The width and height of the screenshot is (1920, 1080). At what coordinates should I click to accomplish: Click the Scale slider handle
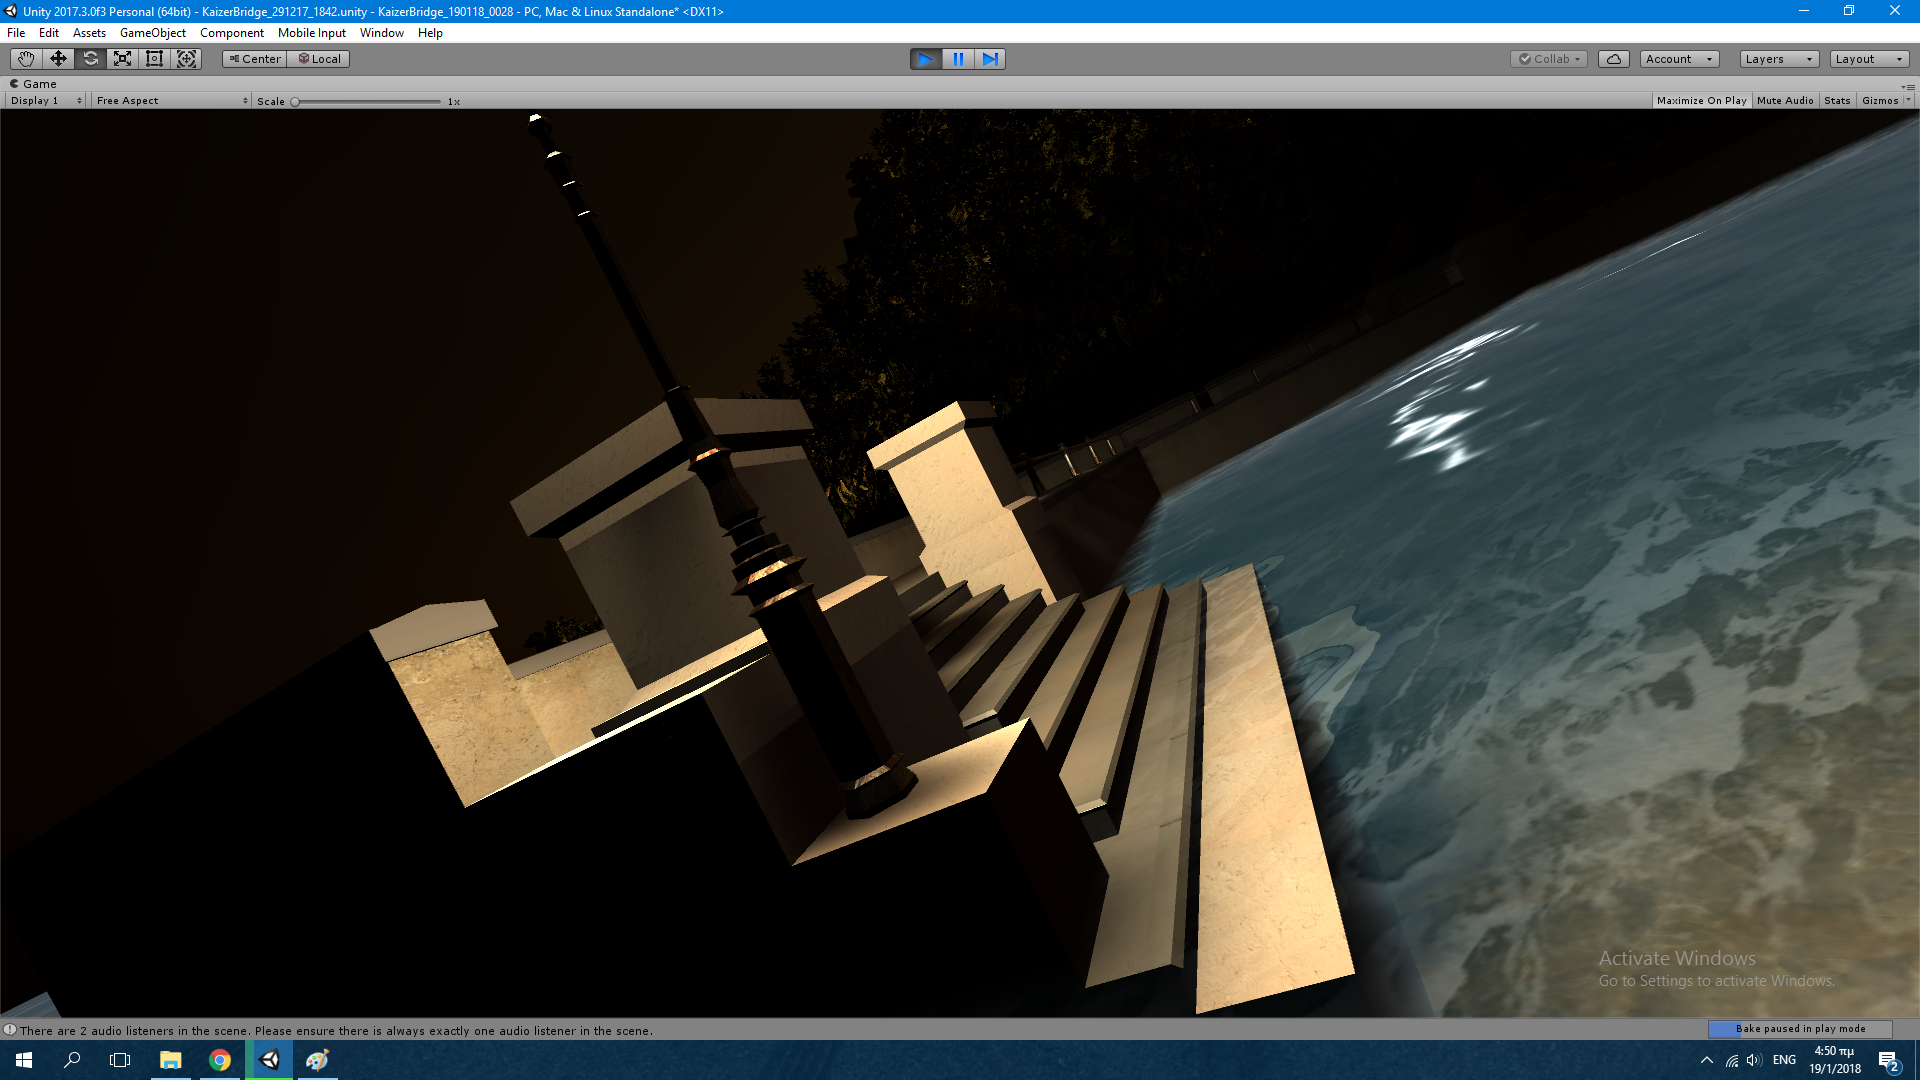click(295, 102)
